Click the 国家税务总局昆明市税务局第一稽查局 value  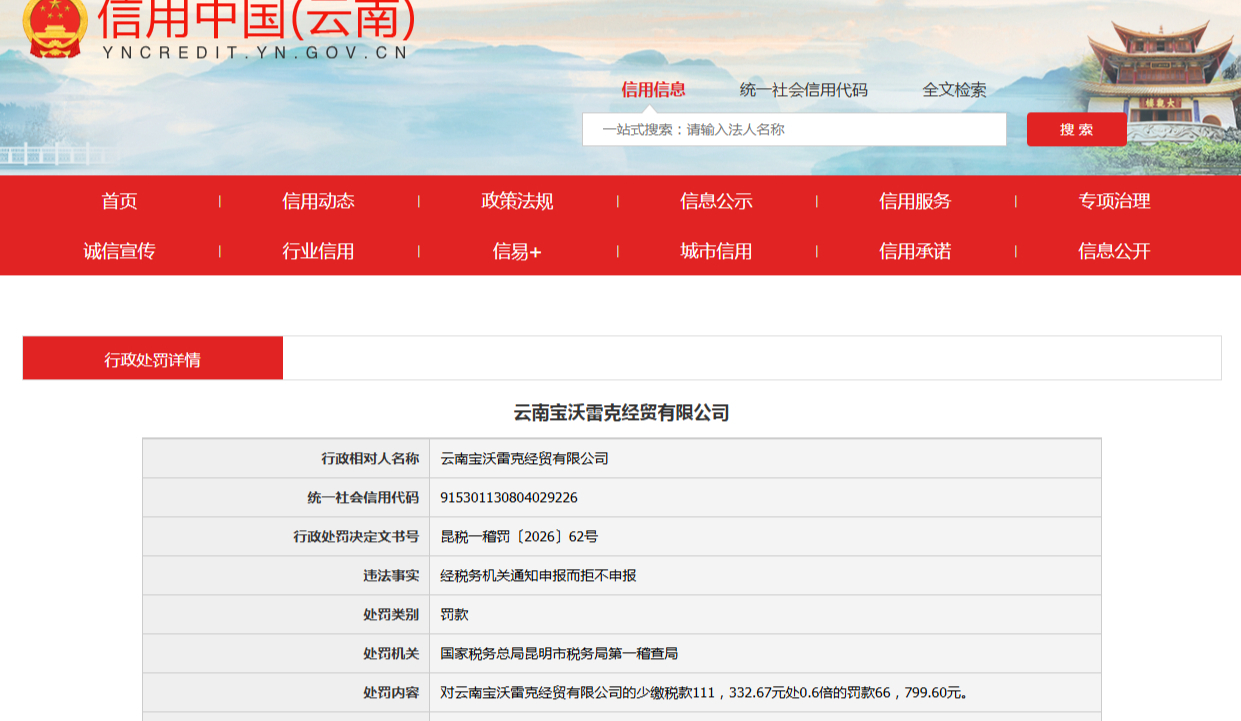point(559,653)
